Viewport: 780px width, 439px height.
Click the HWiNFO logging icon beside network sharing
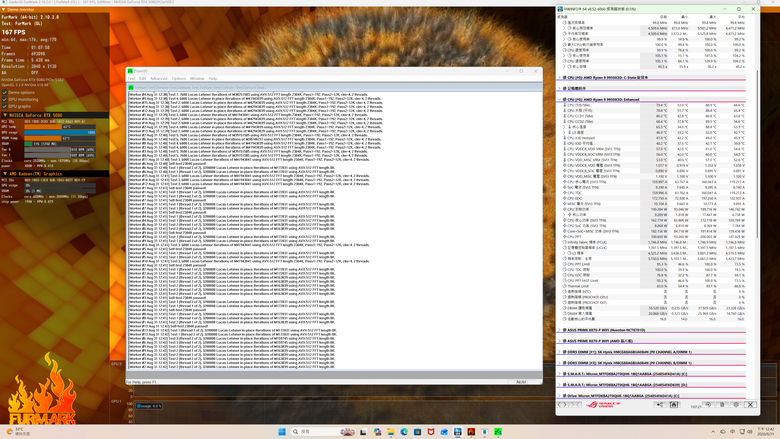click(x=674, y=405)
